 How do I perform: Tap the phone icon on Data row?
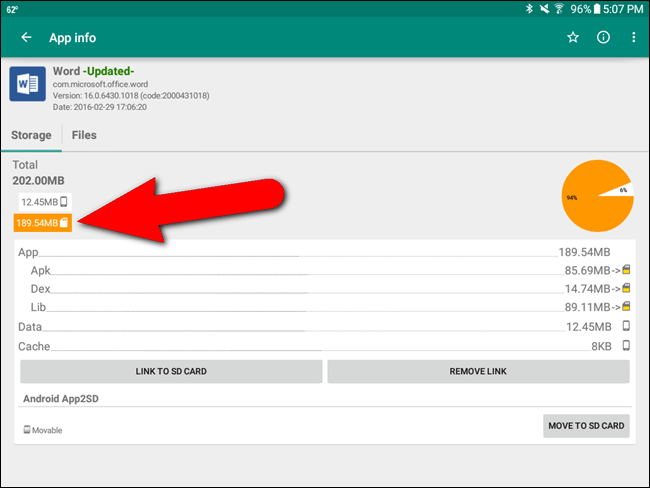(x=626, y=326)
